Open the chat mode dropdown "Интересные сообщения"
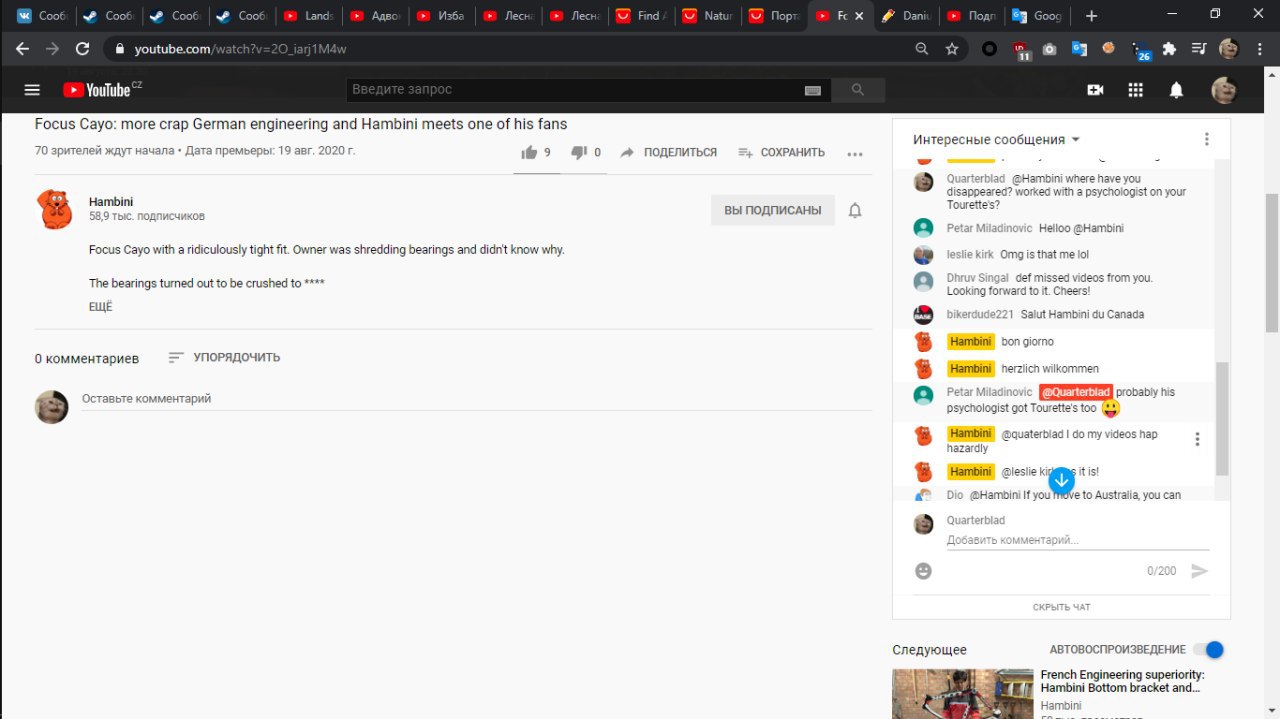The width and height of the screenshot is (1280, 719). 996,140
